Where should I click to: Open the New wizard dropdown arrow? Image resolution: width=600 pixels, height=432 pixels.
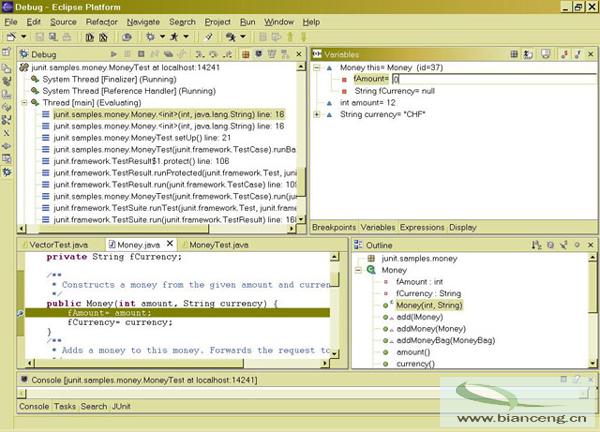click(x=24, y=37)
